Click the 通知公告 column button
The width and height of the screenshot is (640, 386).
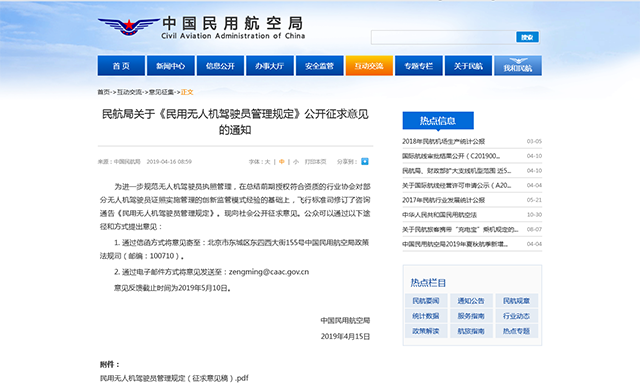click(471, 301)
